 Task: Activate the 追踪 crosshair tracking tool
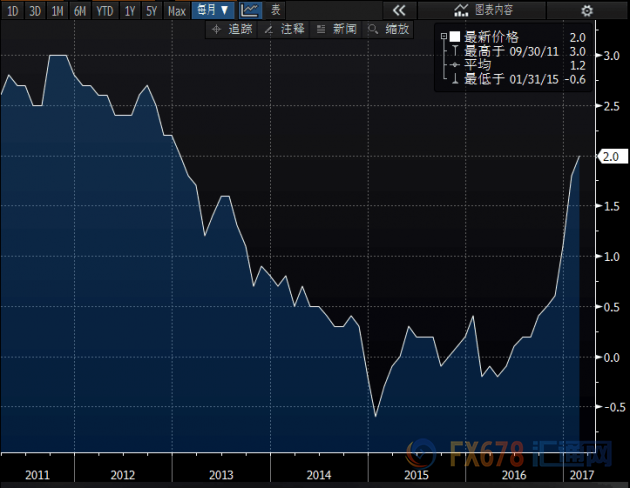(x=234, y=29)
